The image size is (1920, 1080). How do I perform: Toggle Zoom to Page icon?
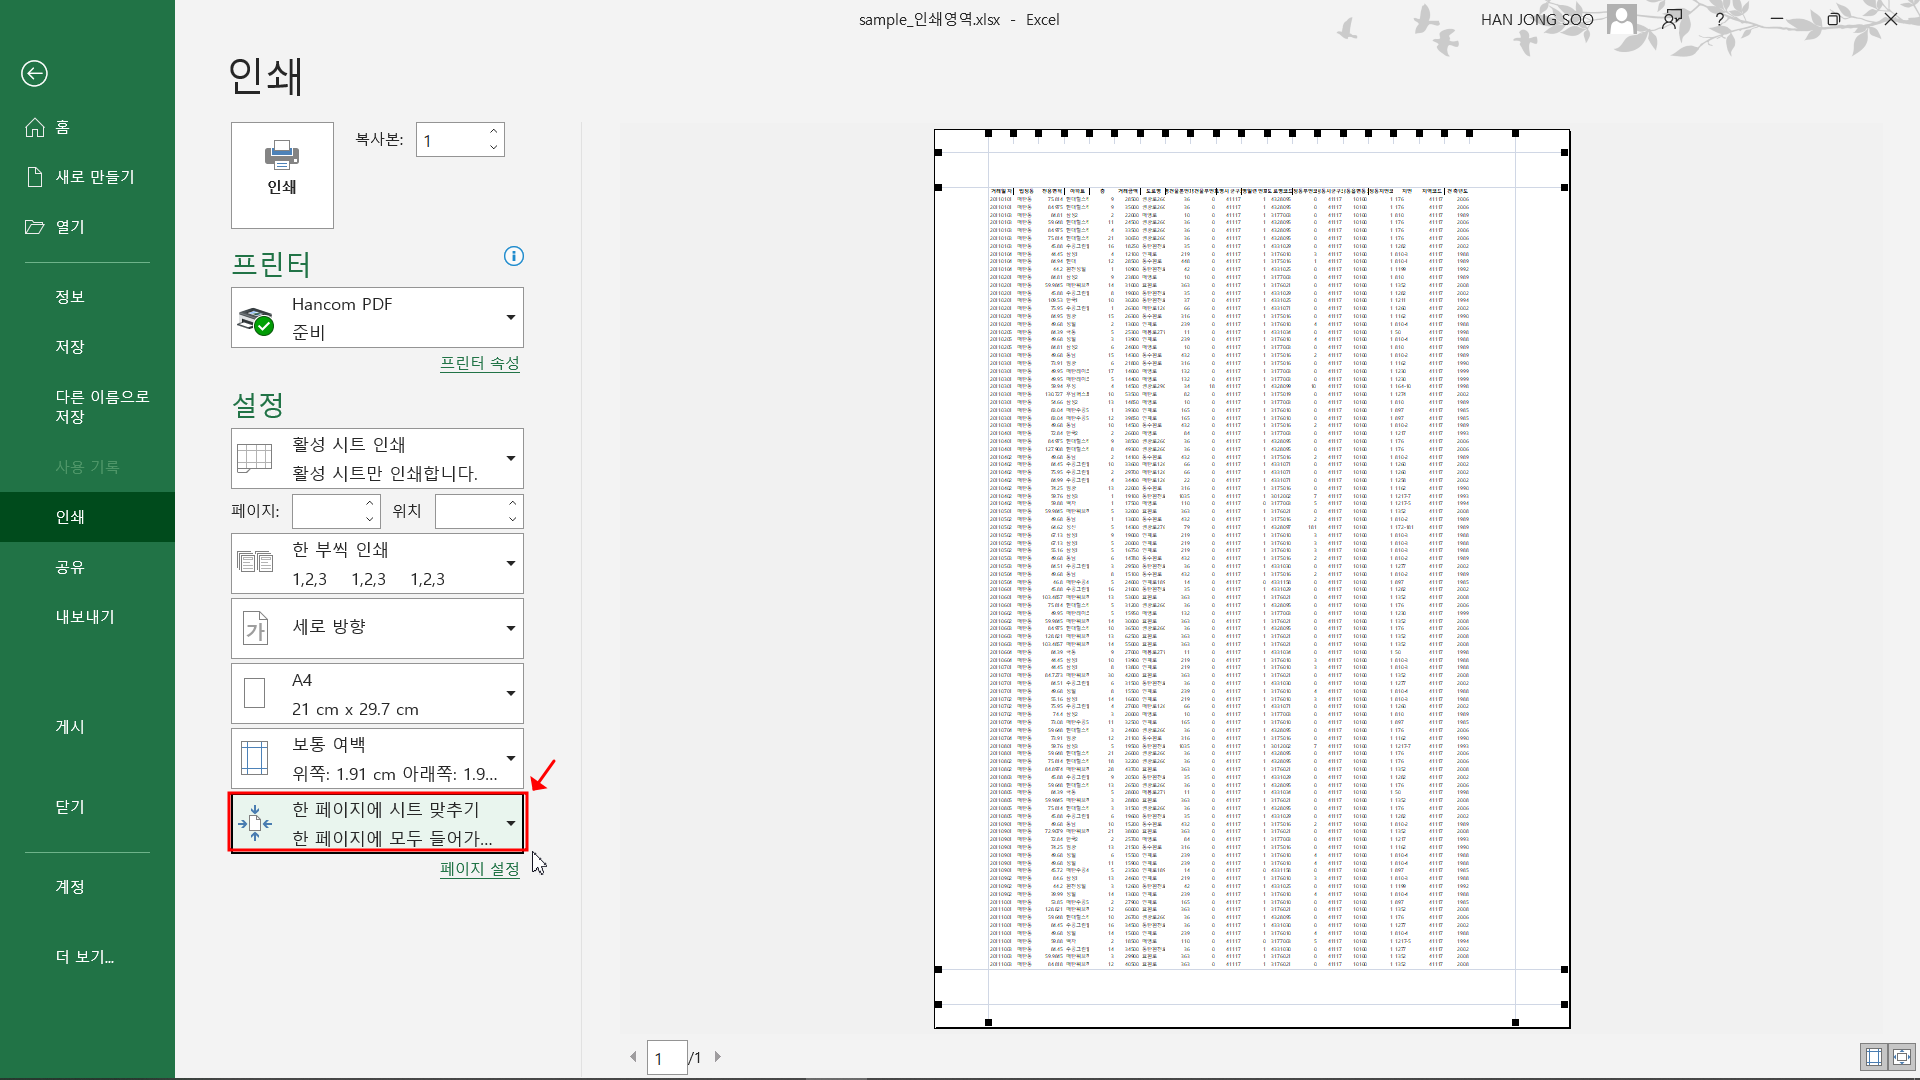pos(1901,1057)
